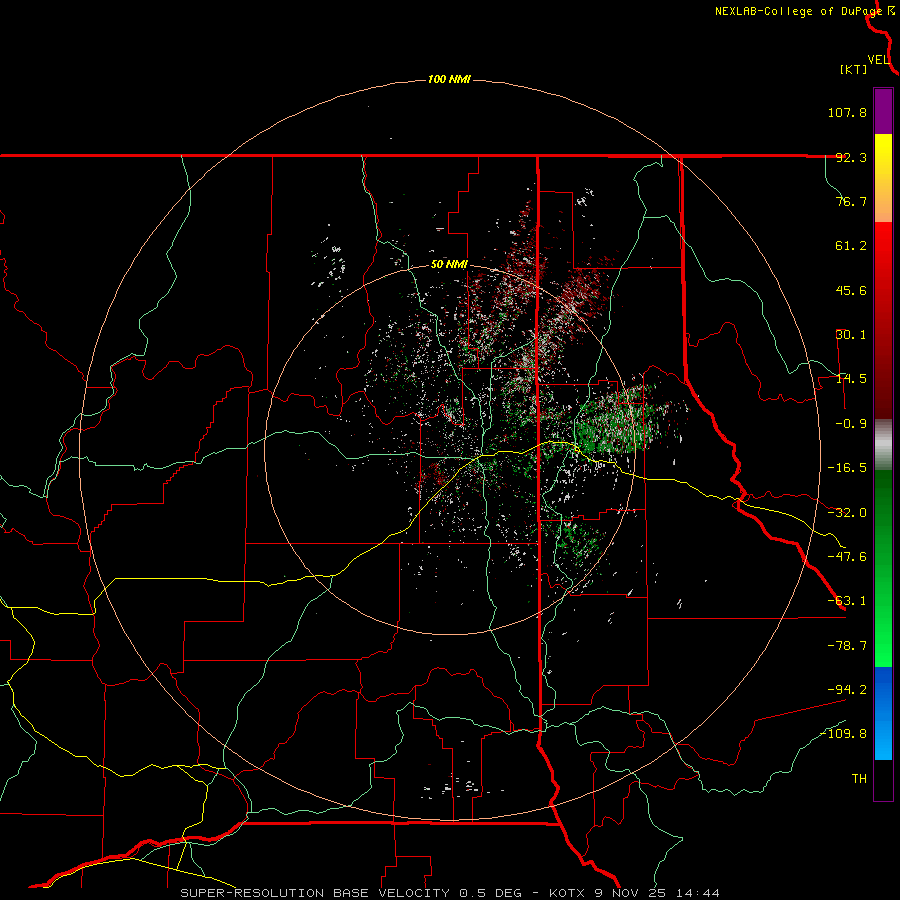Click the -32.0 legend value
The width and height of the screenshot is (900, 900).
coord(847,513)
